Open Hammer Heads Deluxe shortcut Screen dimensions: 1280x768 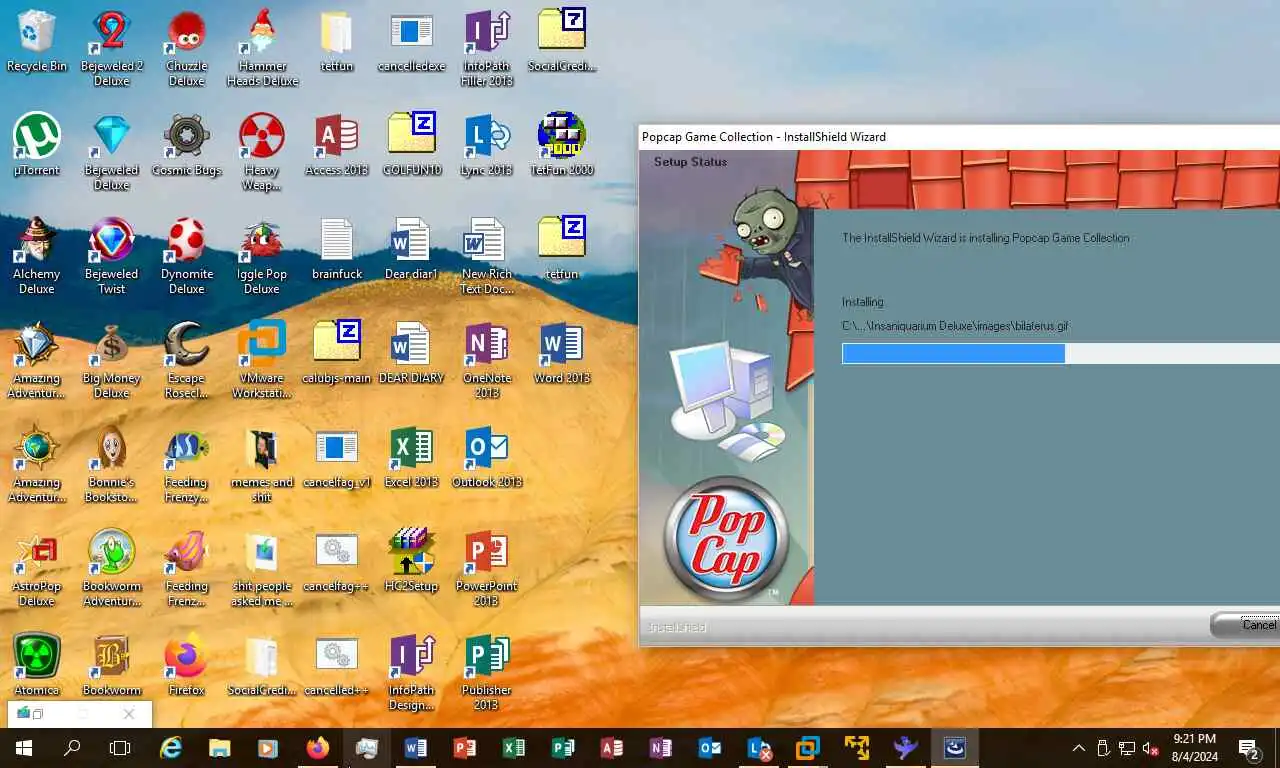coord(262,48)
